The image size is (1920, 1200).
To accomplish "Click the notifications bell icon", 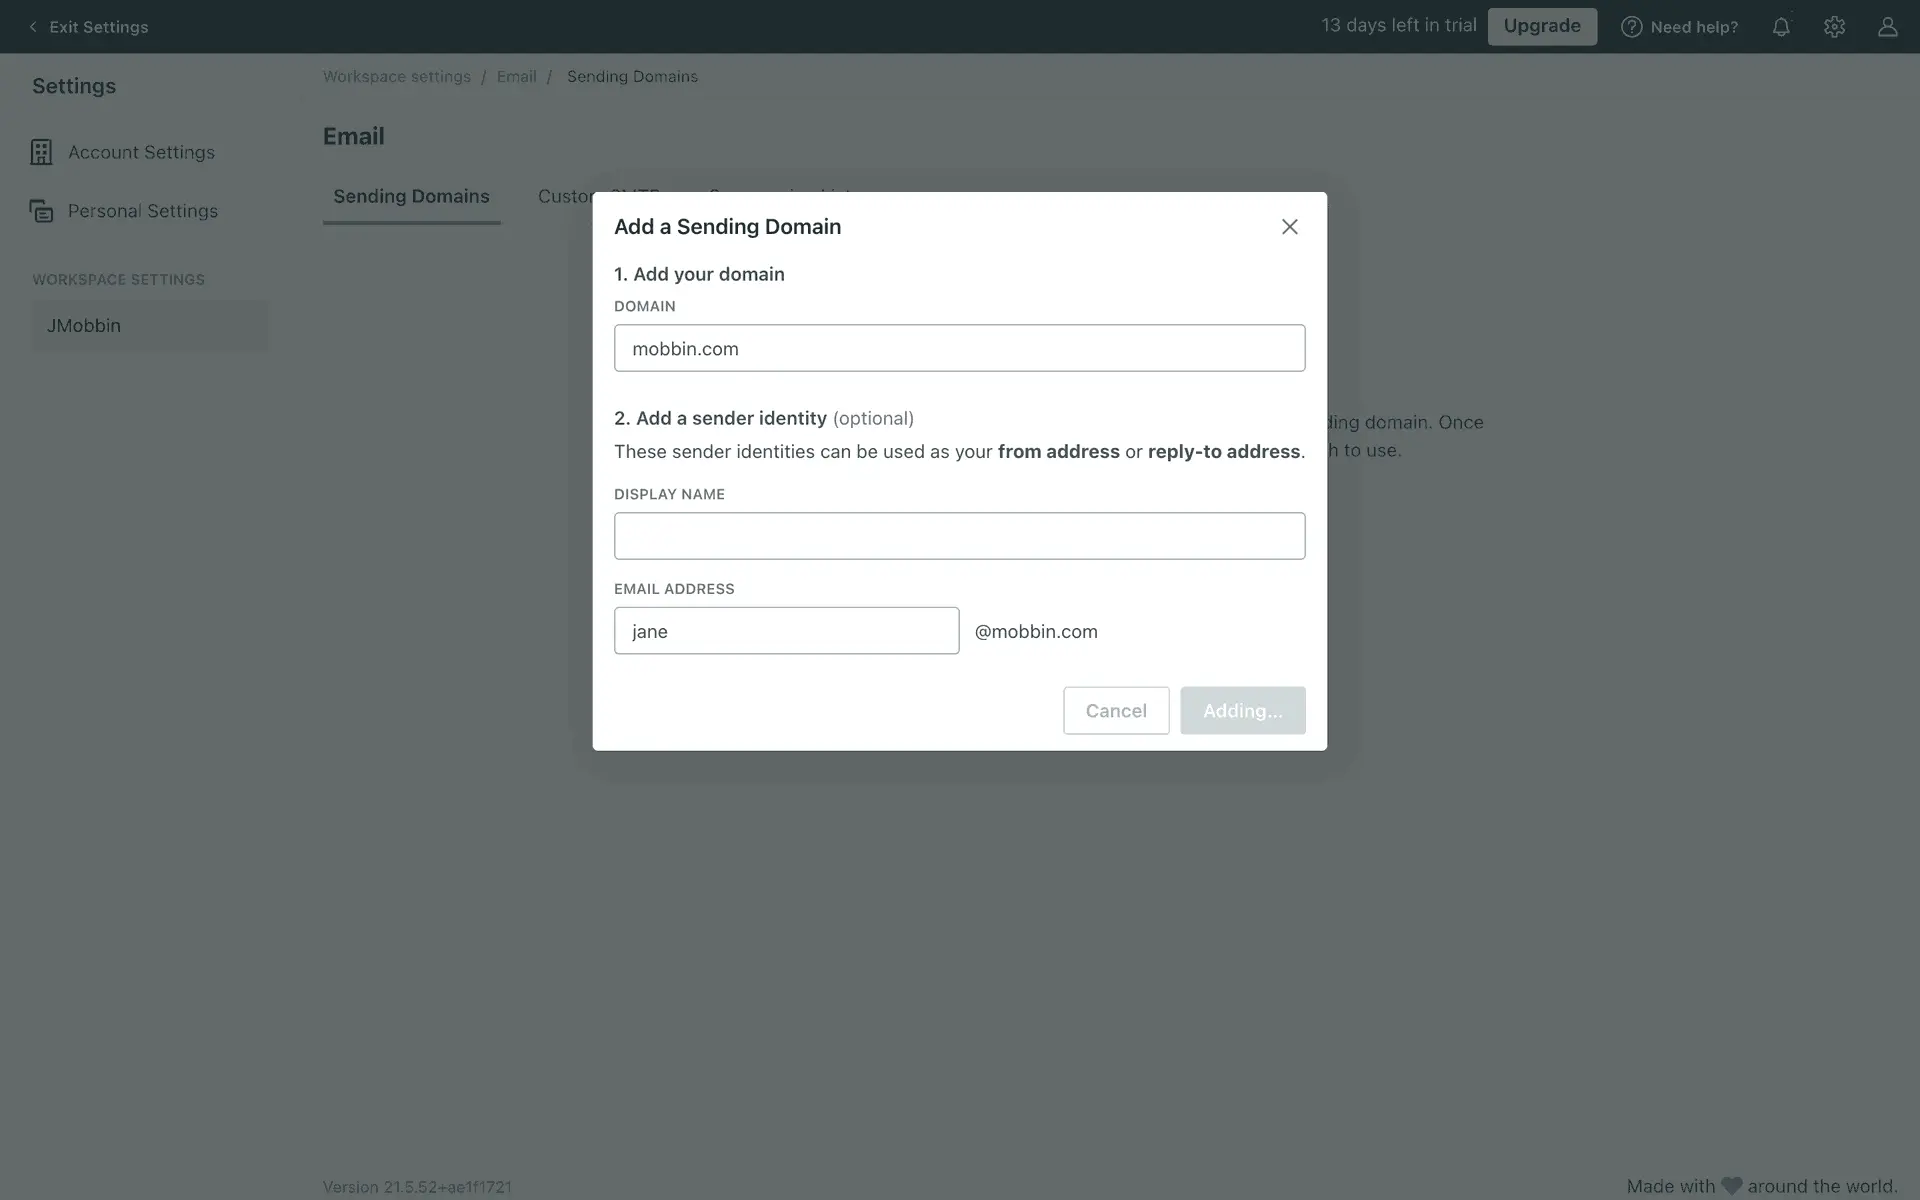I will [1781, 27].
